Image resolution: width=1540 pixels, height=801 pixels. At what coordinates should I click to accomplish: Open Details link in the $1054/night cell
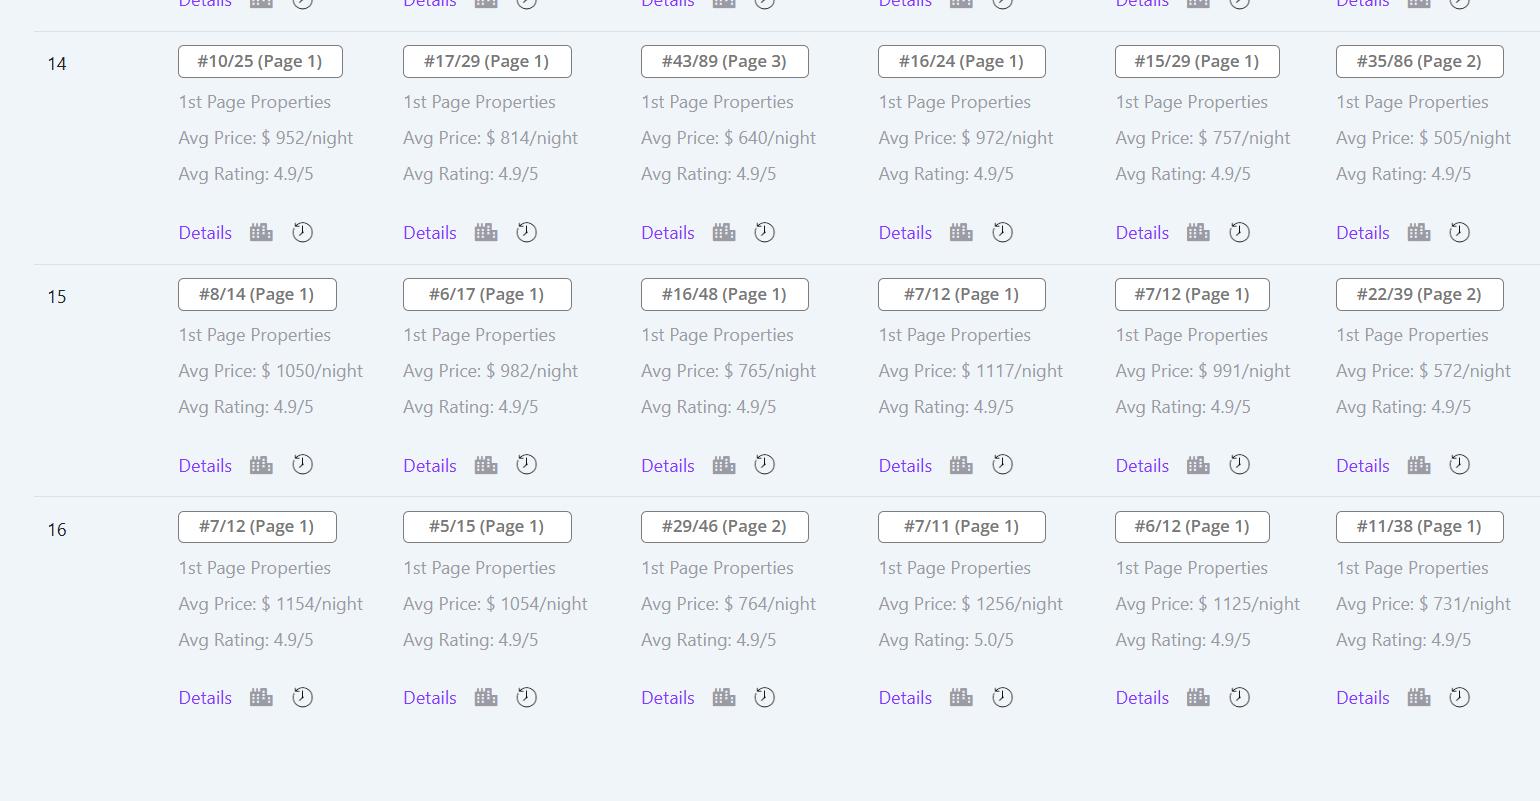(430, 698)
